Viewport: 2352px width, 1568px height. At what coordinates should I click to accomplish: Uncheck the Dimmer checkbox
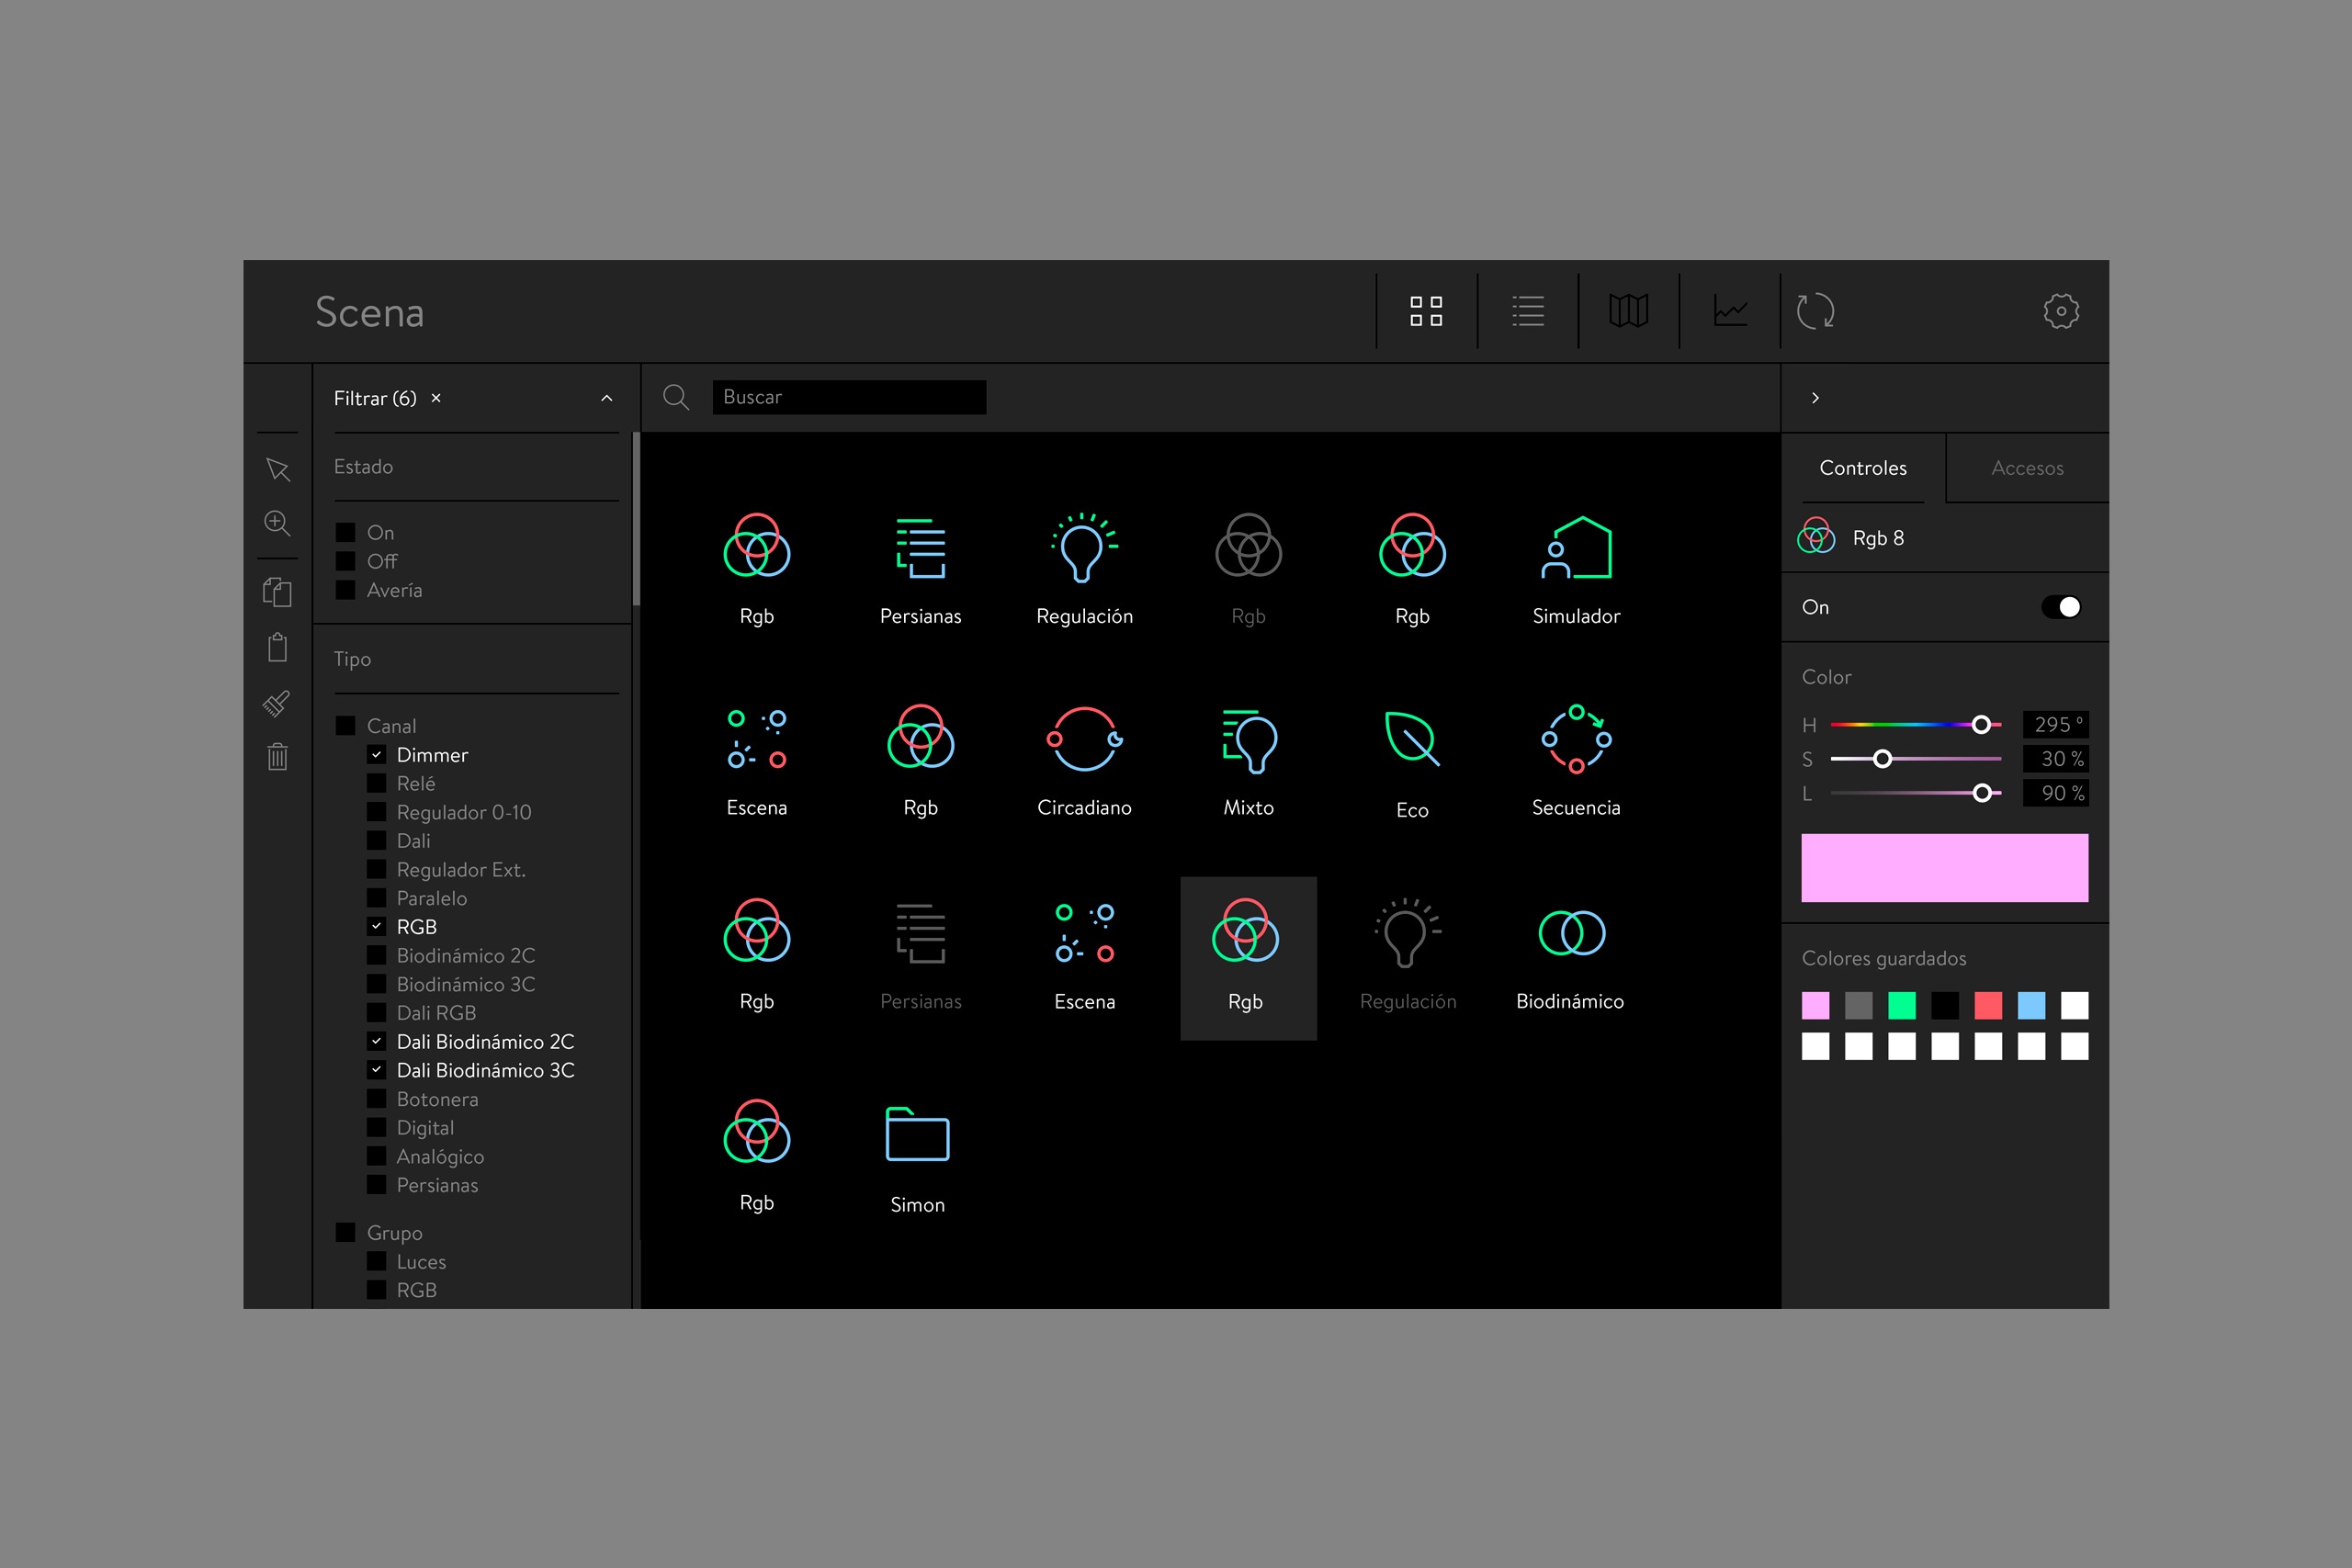pos(377,755)
